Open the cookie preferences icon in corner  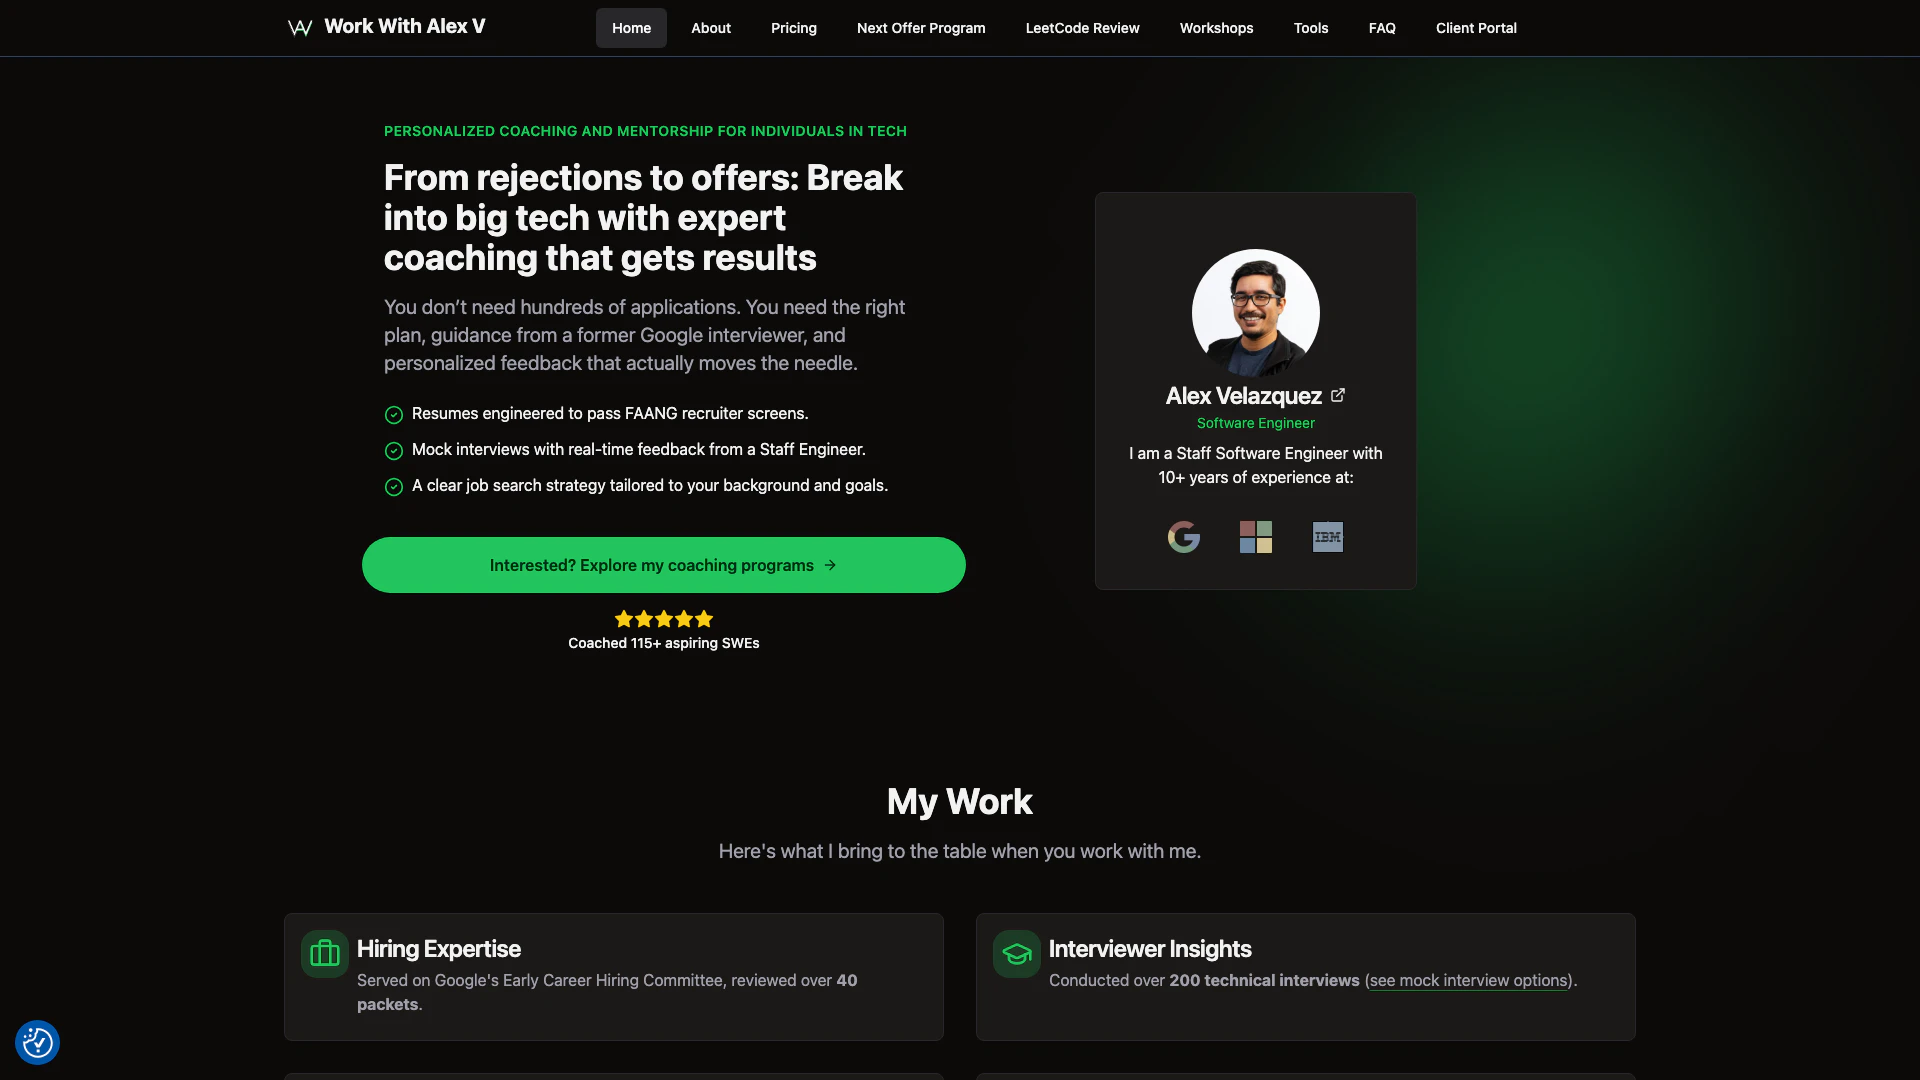click(x=37, y=1043)
